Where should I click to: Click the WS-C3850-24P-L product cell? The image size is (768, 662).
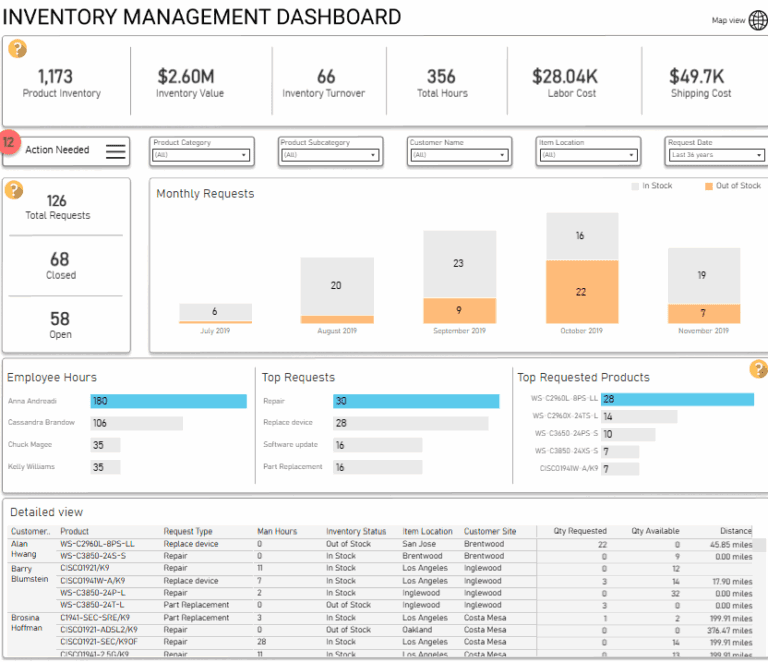[93, 593]
